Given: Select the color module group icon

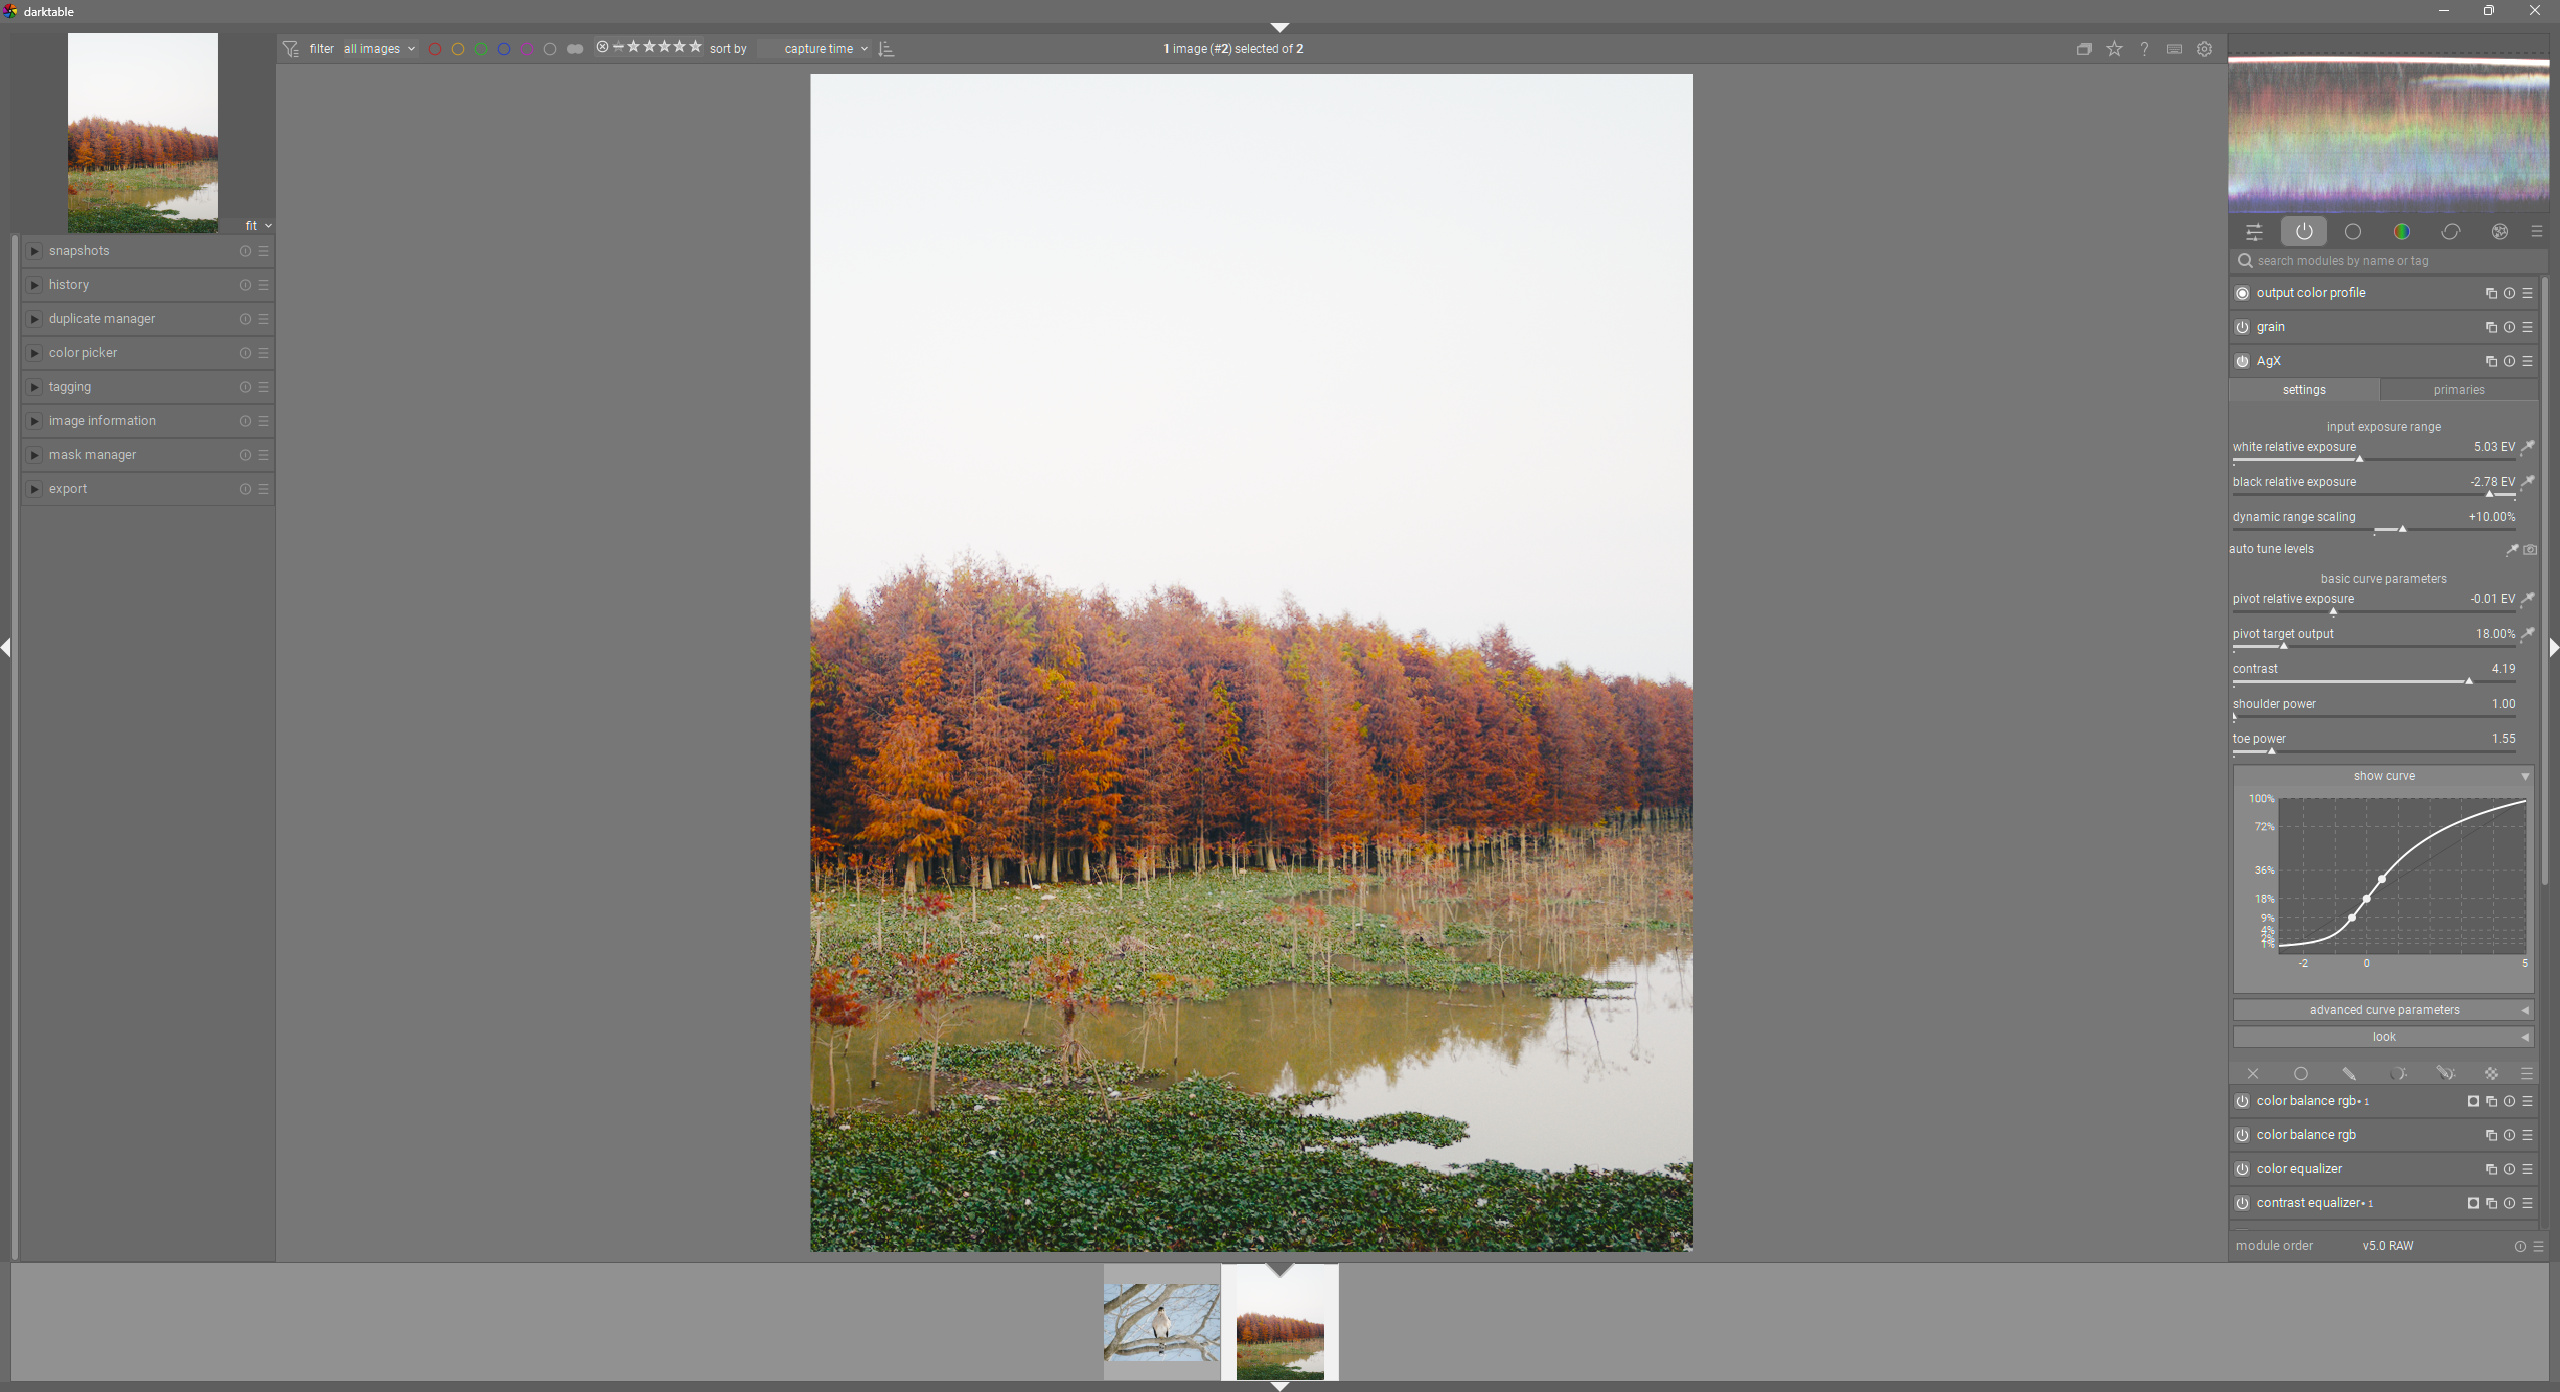Looking at the screenshot, I should [x=2402, y=232].
